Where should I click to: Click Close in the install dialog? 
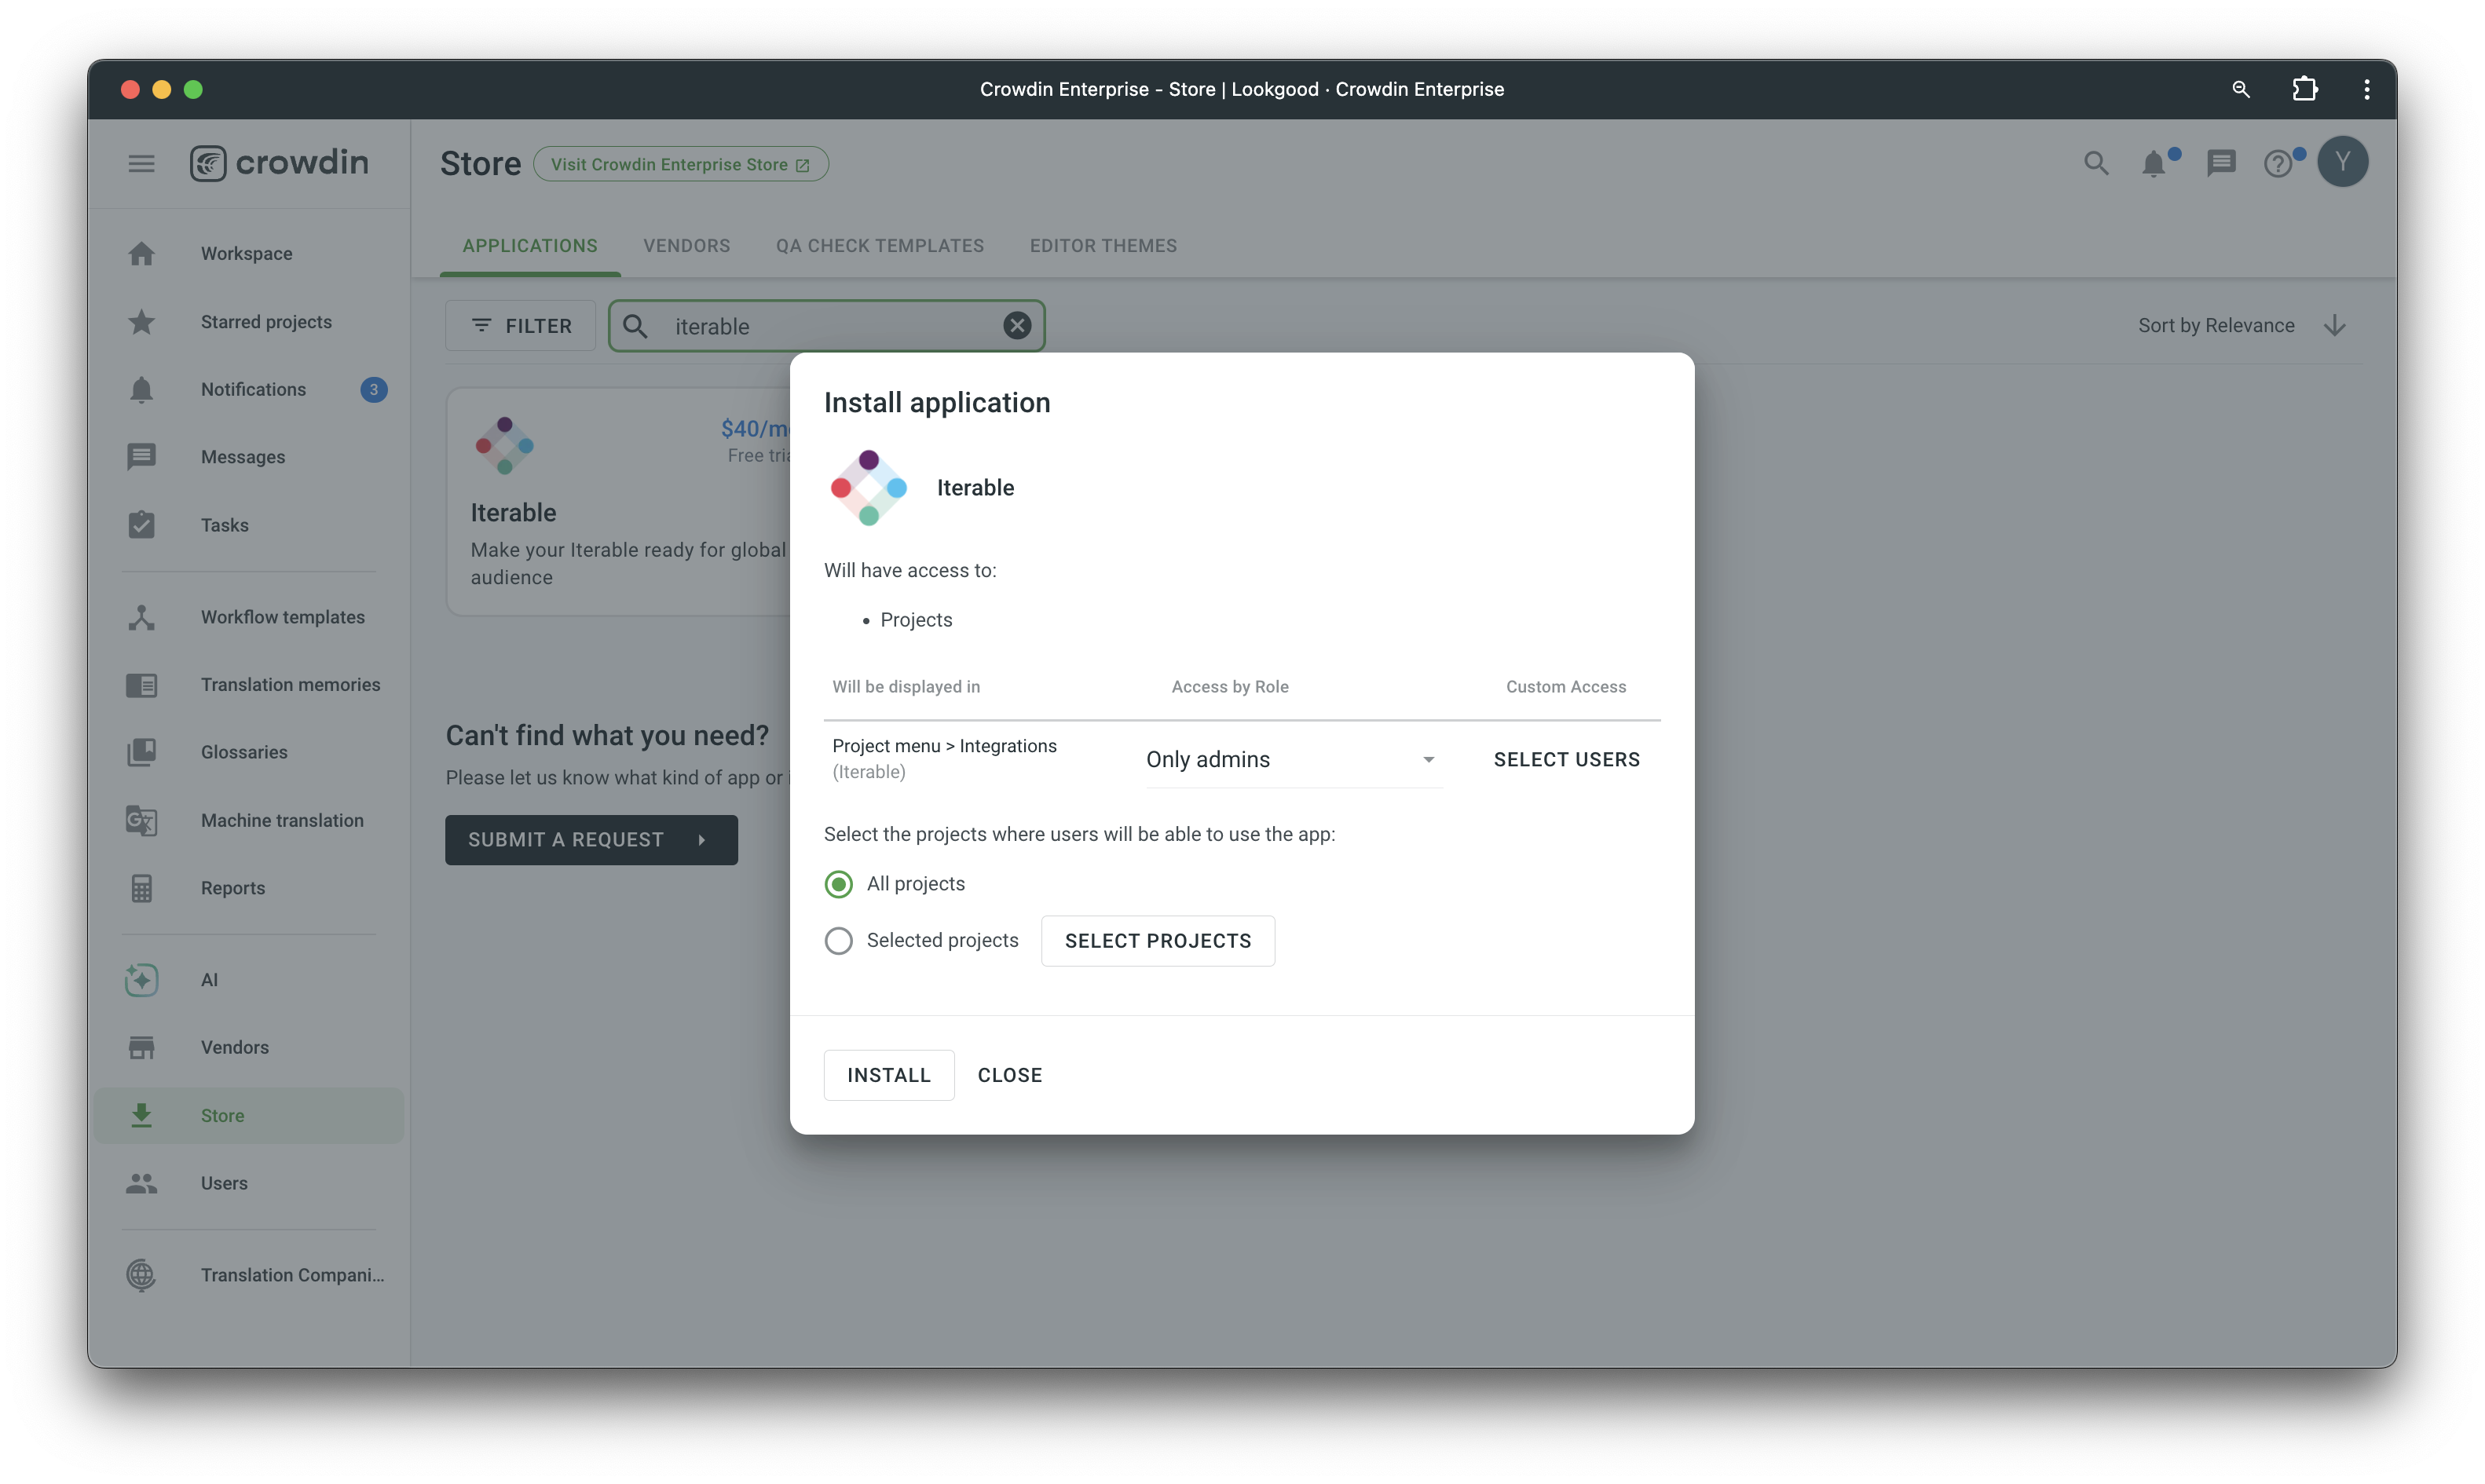tap(1009, 1075)
